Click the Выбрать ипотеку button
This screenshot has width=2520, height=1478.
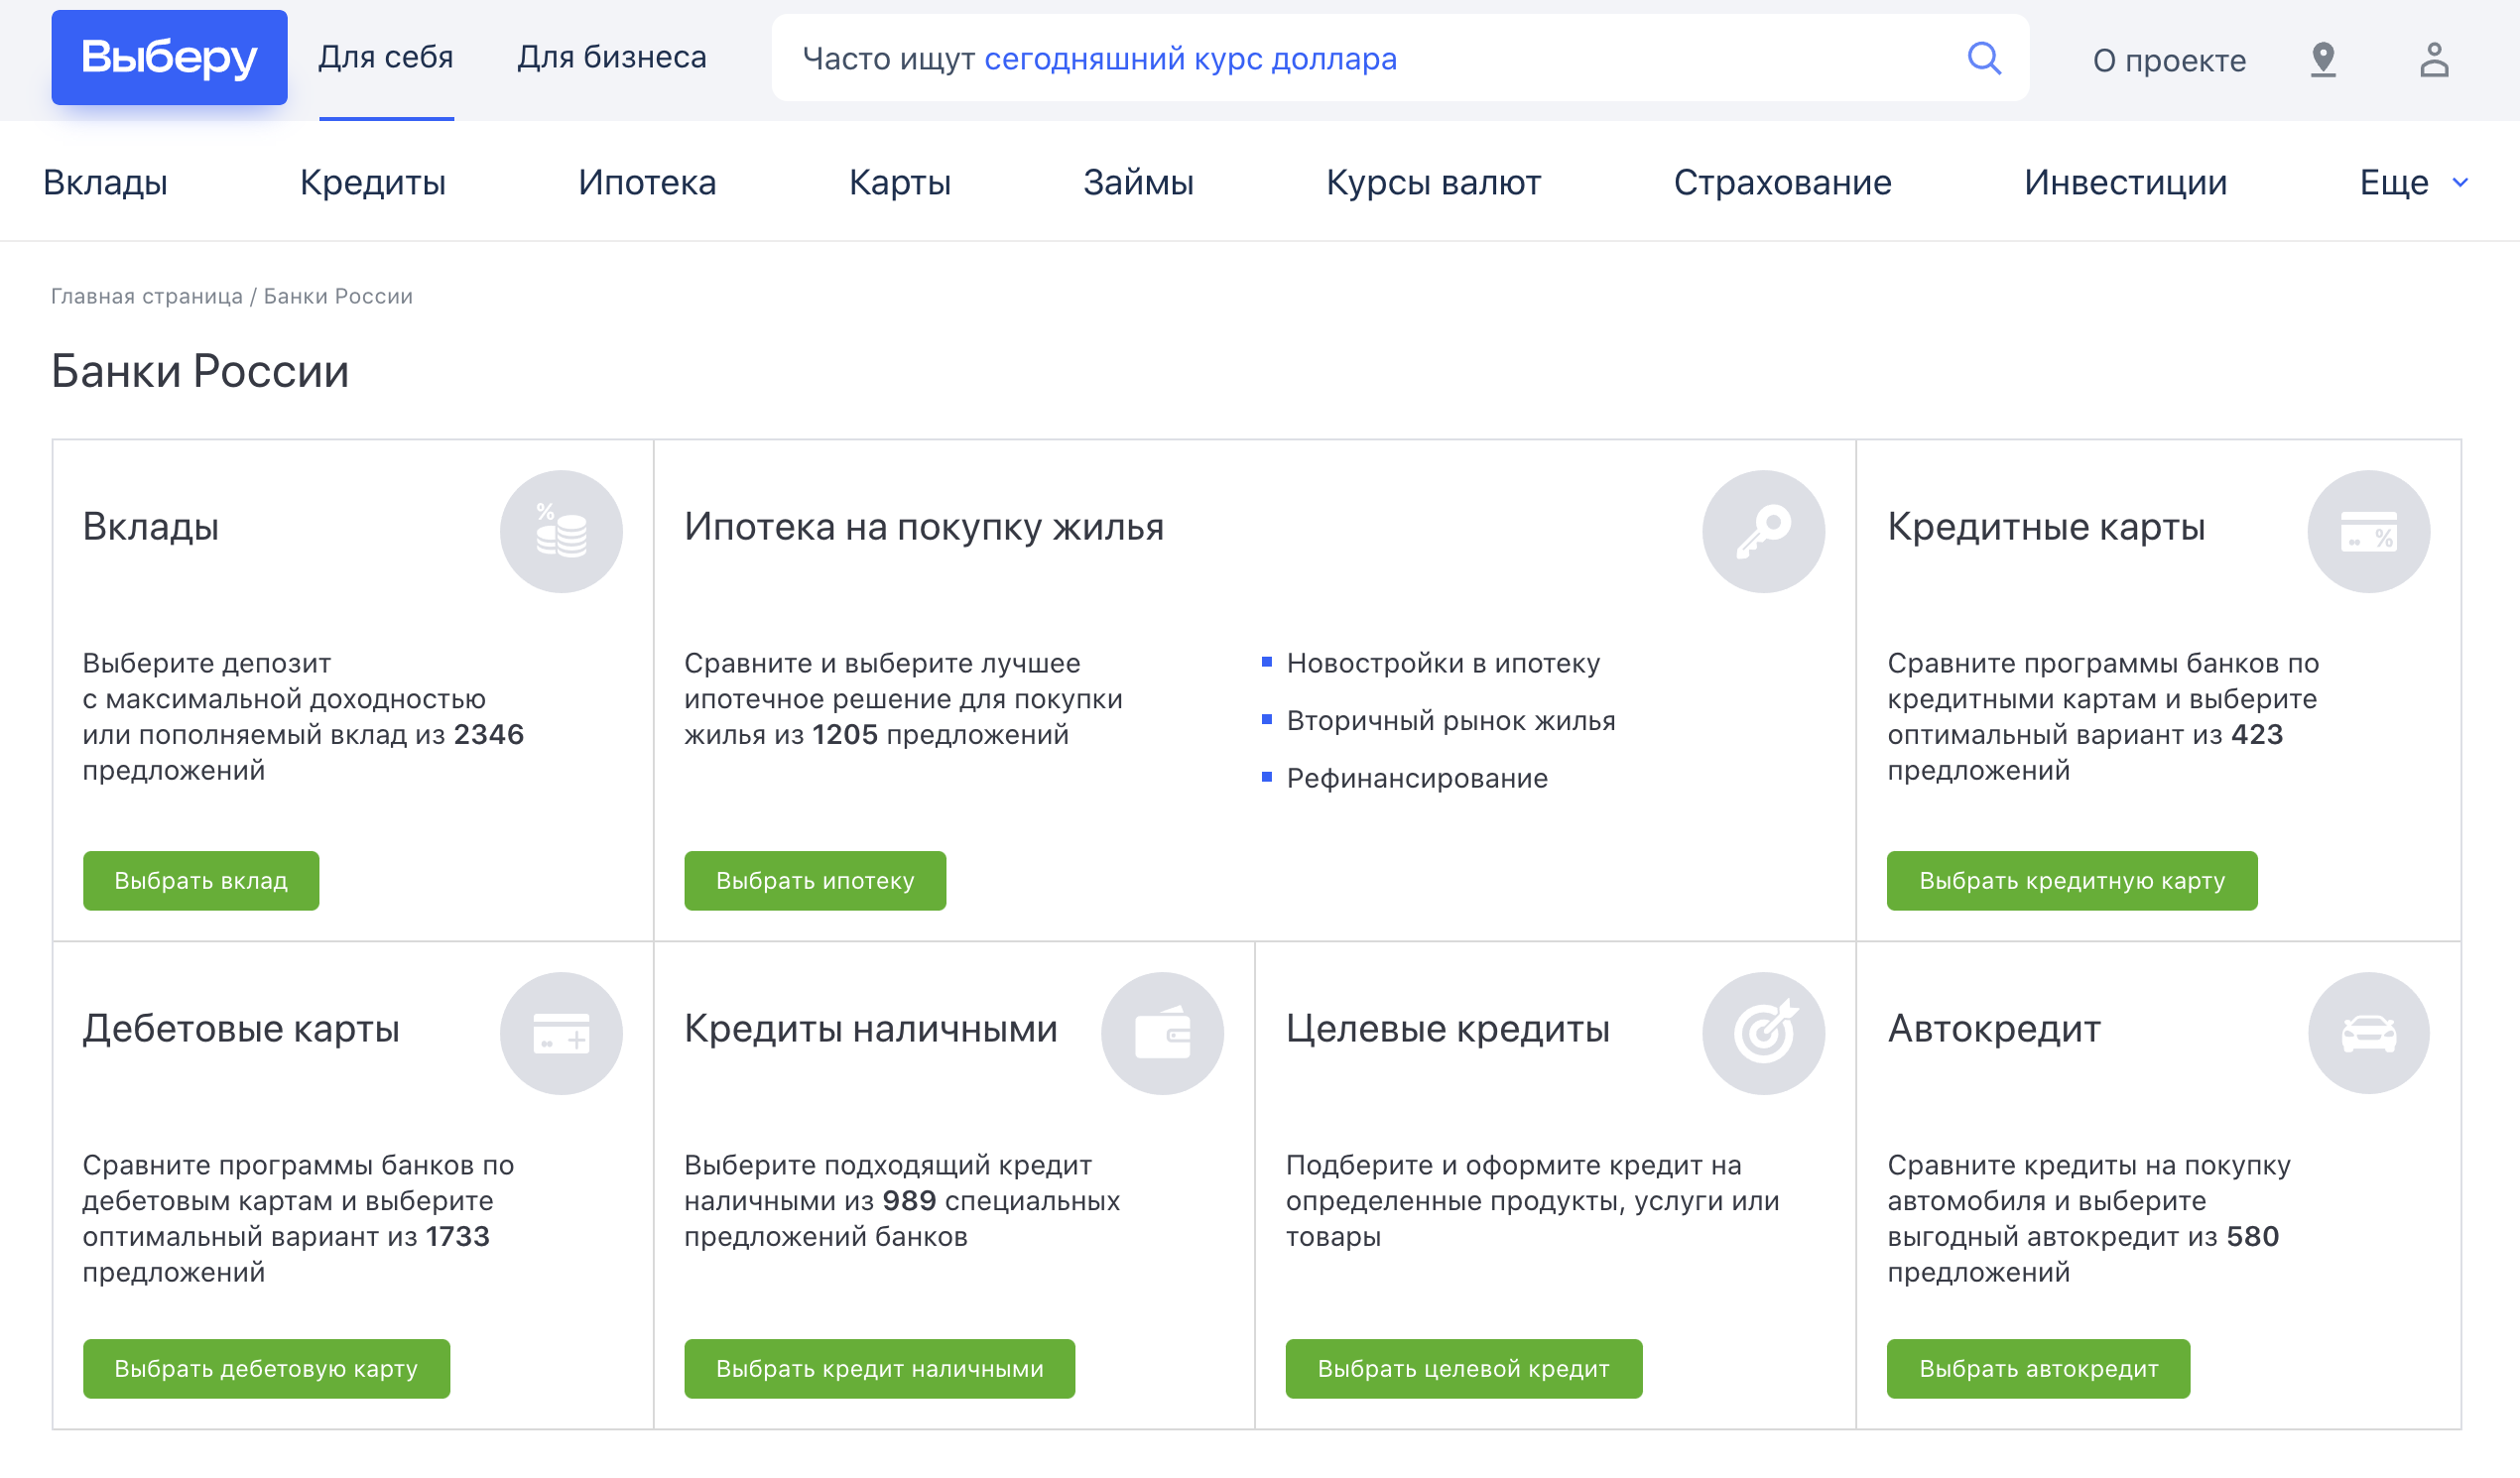815,880
